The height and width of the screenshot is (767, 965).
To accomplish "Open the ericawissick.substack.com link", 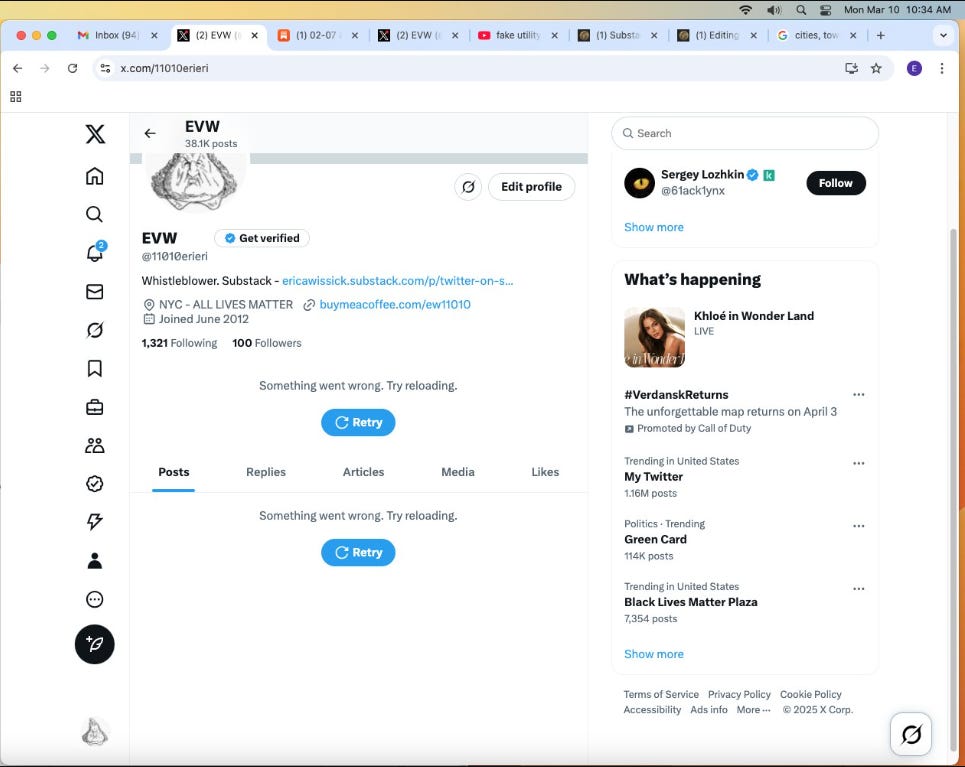I will pos(398,281).
